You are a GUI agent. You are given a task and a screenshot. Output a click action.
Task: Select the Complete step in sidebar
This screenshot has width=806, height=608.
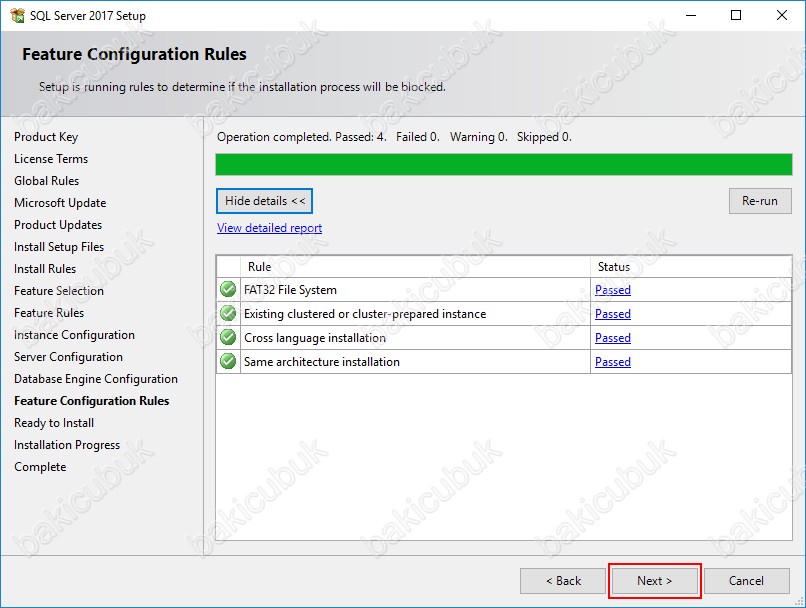click(x=40, y=467)
